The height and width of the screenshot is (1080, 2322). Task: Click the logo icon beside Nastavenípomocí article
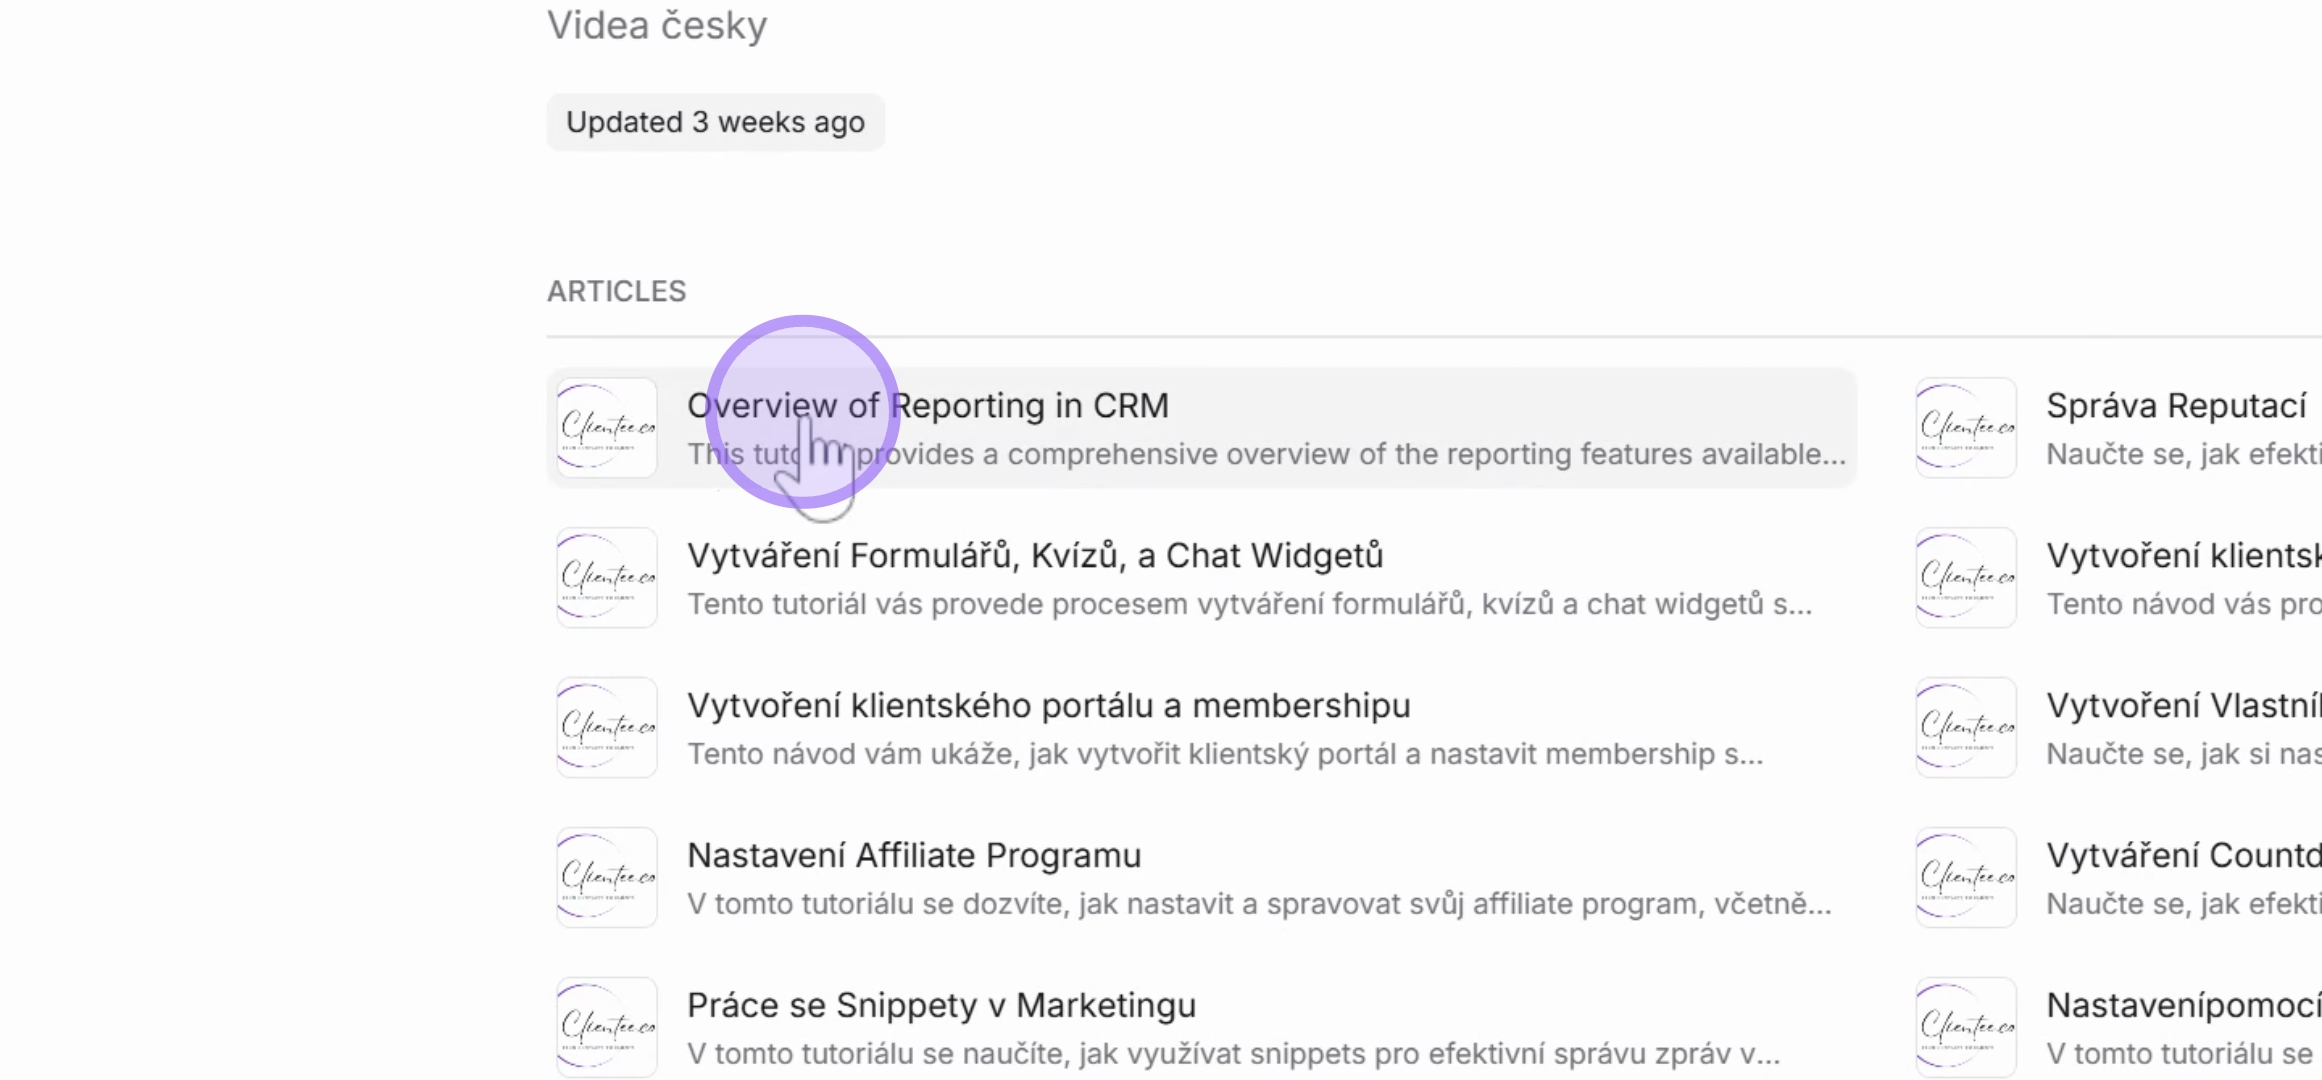pyautogui.click(x=1966, y=1028)
